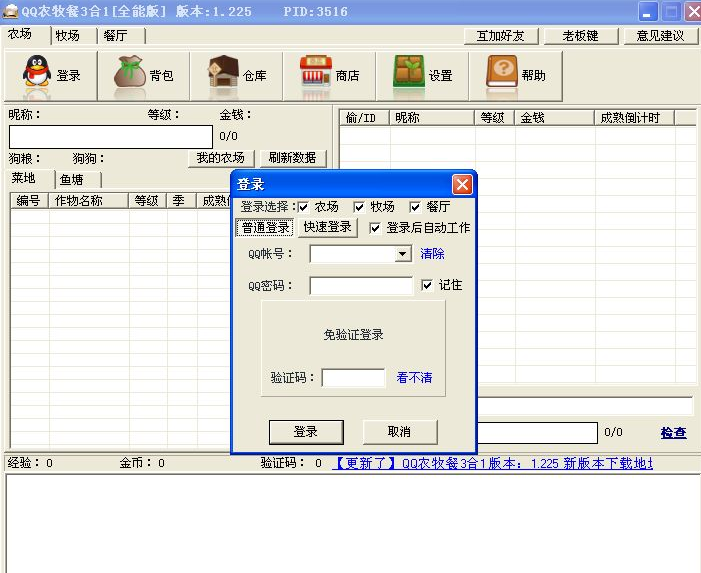701x573 pixels.
Task: Click the 取消 button
Action: [400, 432]
